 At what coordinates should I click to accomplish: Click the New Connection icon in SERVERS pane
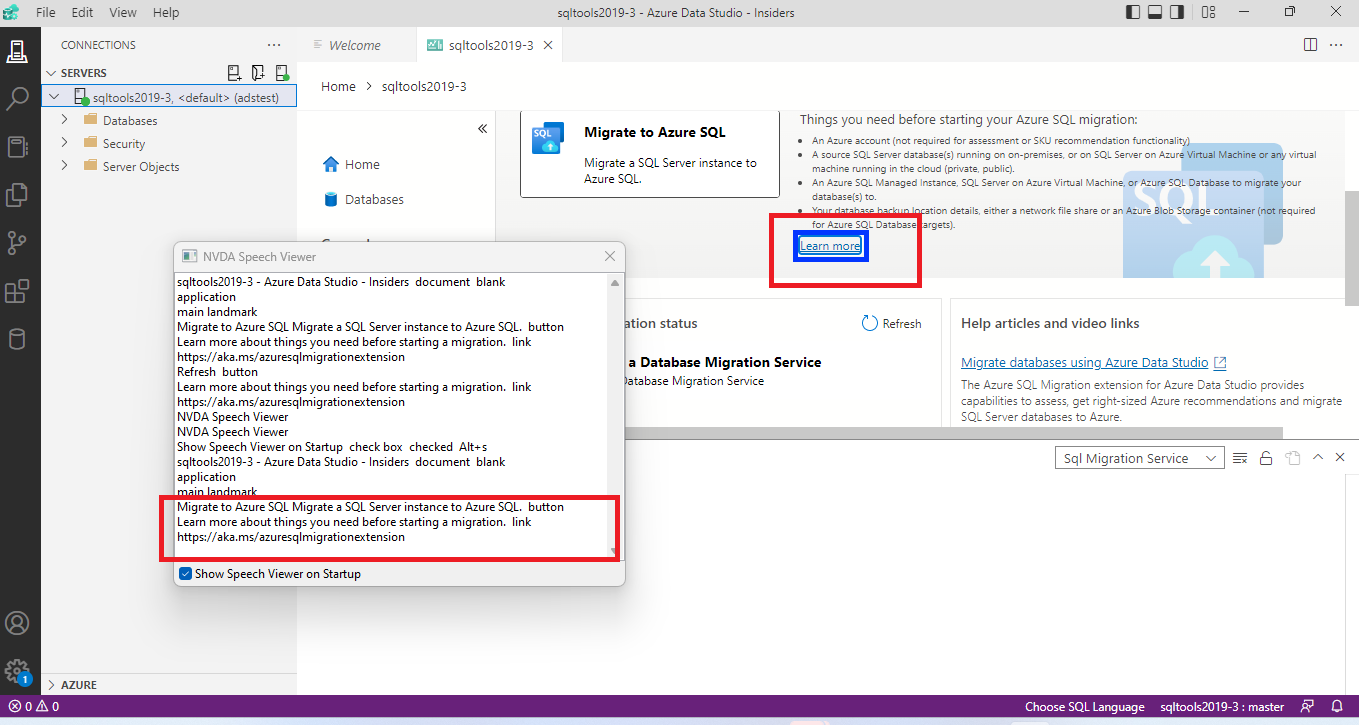[x=234, y=72]
